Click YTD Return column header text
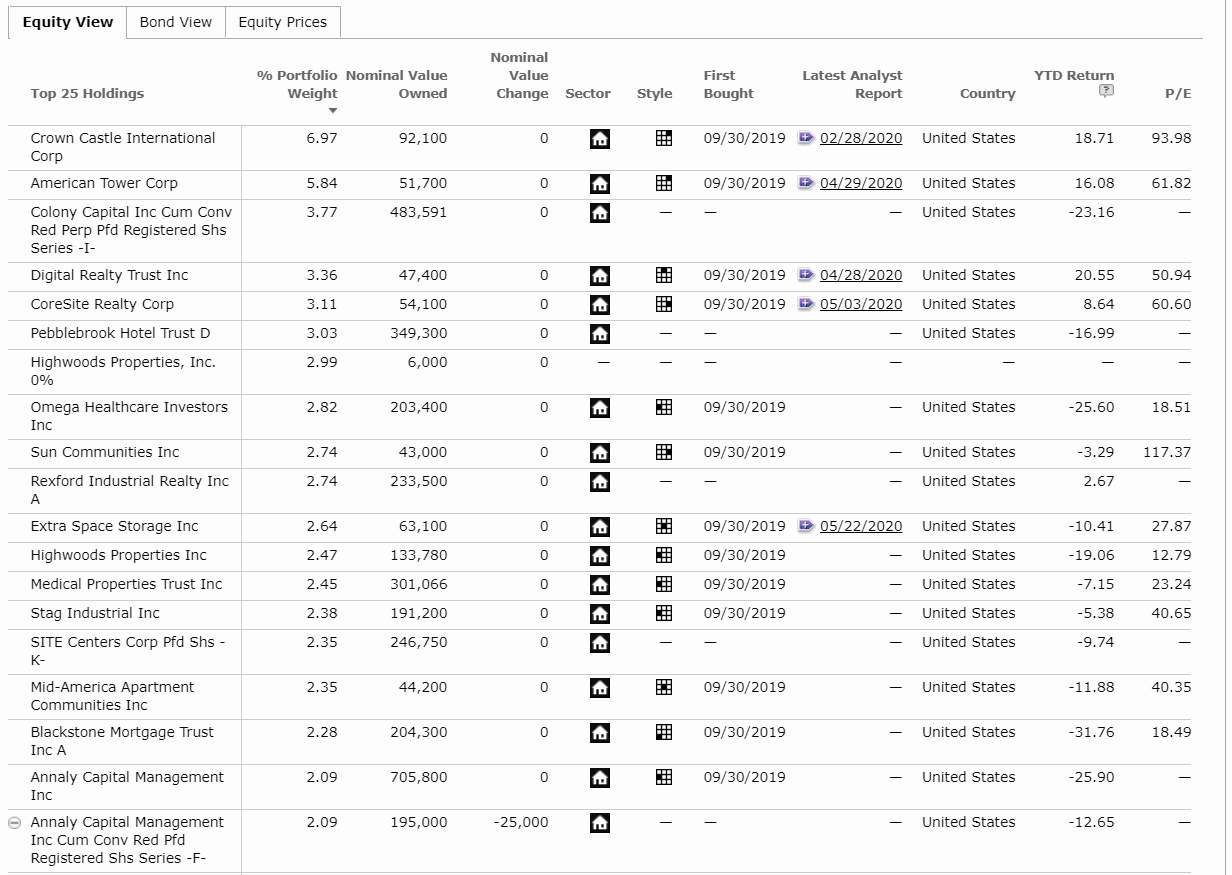 pyautogui.click(x=1074, y=75)
